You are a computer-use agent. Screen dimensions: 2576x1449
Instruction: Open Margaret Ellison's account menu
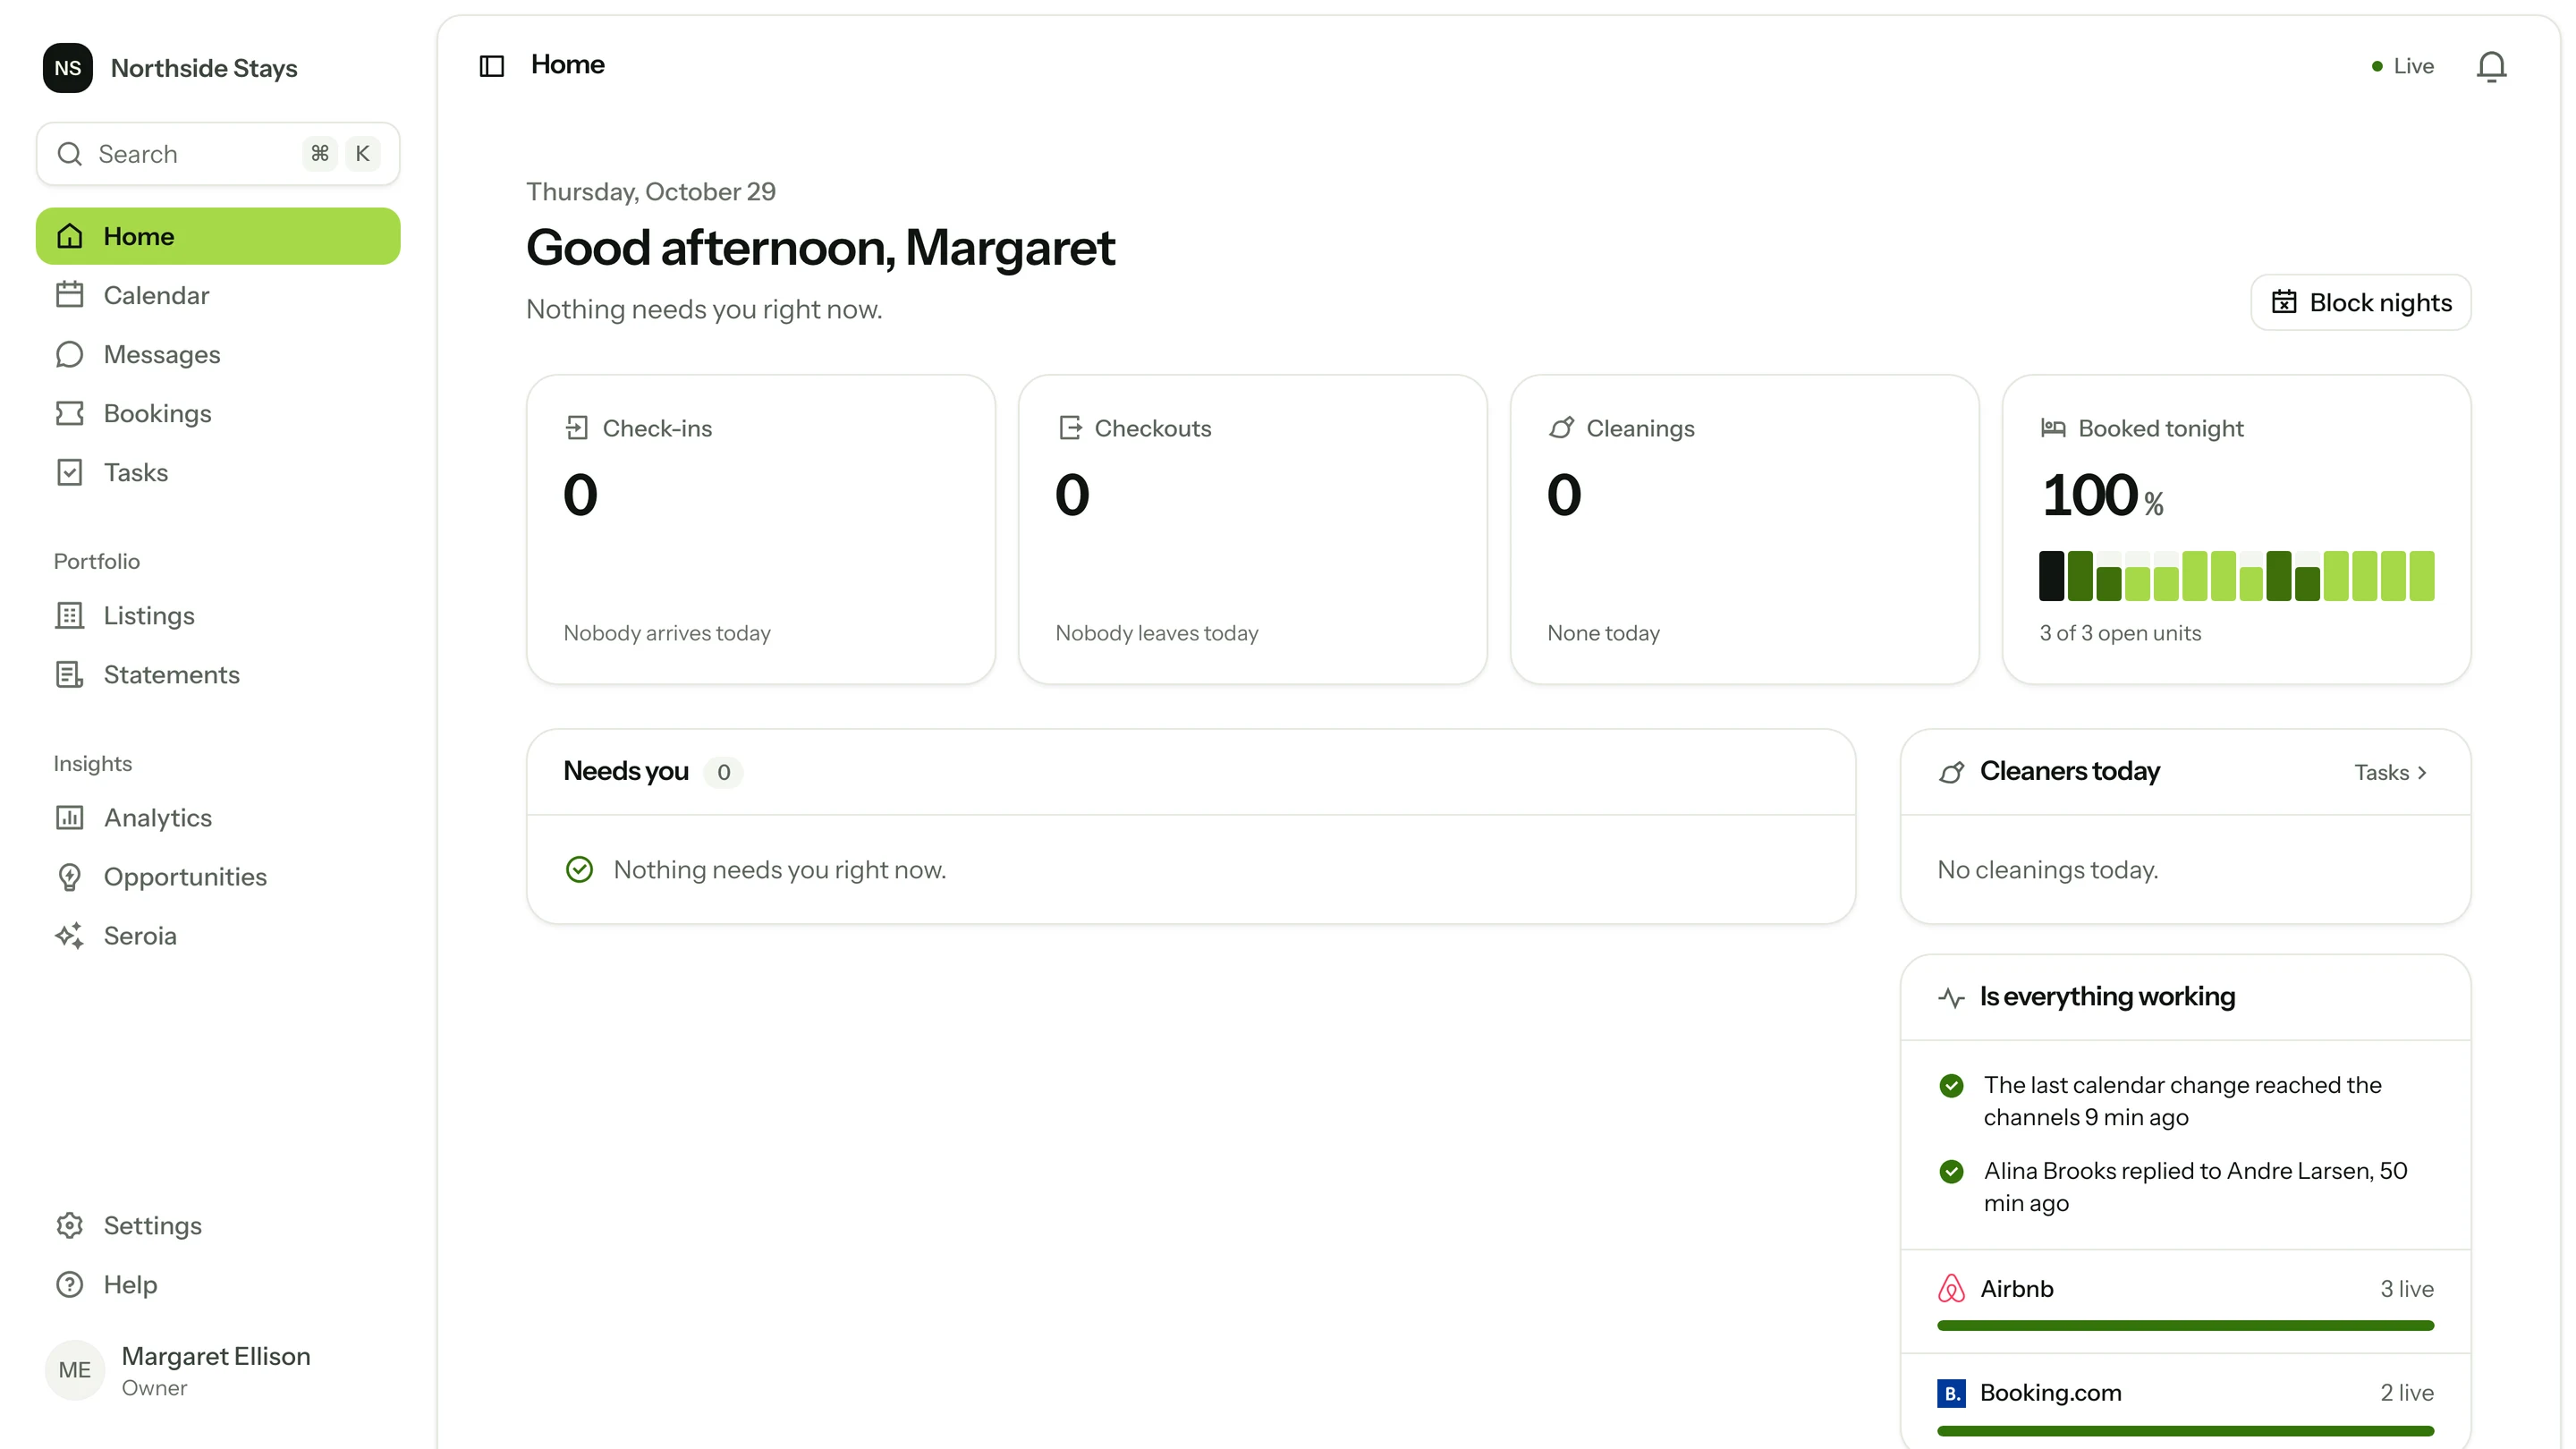[218, 1369]
